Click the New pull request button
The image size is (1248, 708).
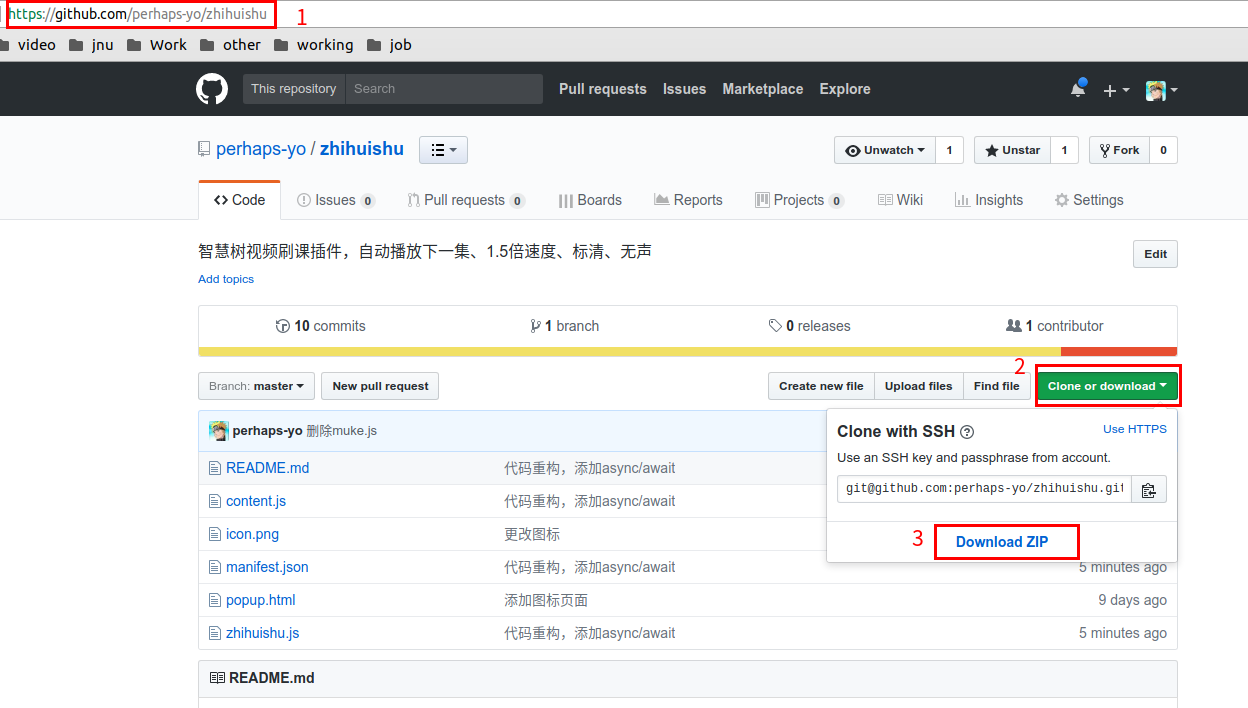click(x=380, y=386)
